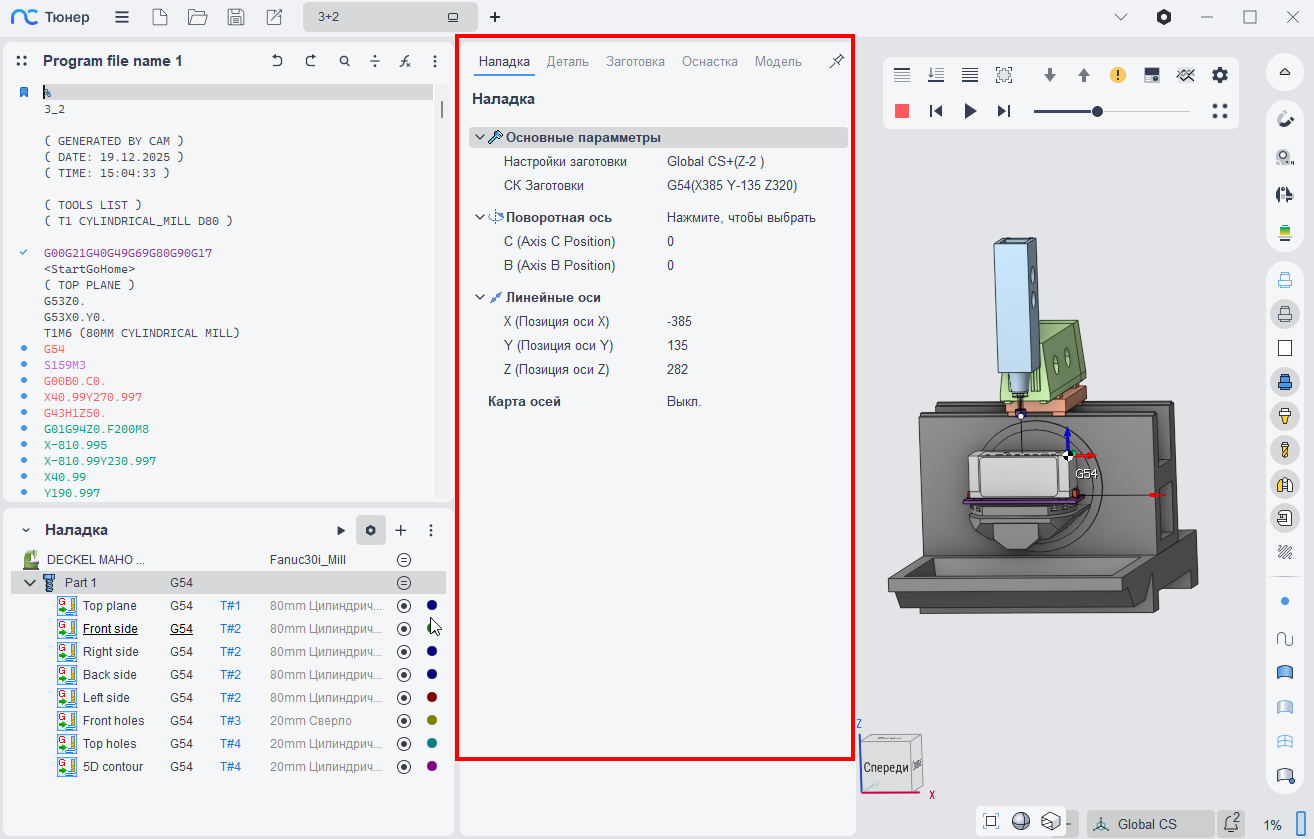Viewport: 1314px width, 839px height.
Task: Click 'Нажмите, чтобы выбрать' for rotary axis
Action: 741,217
